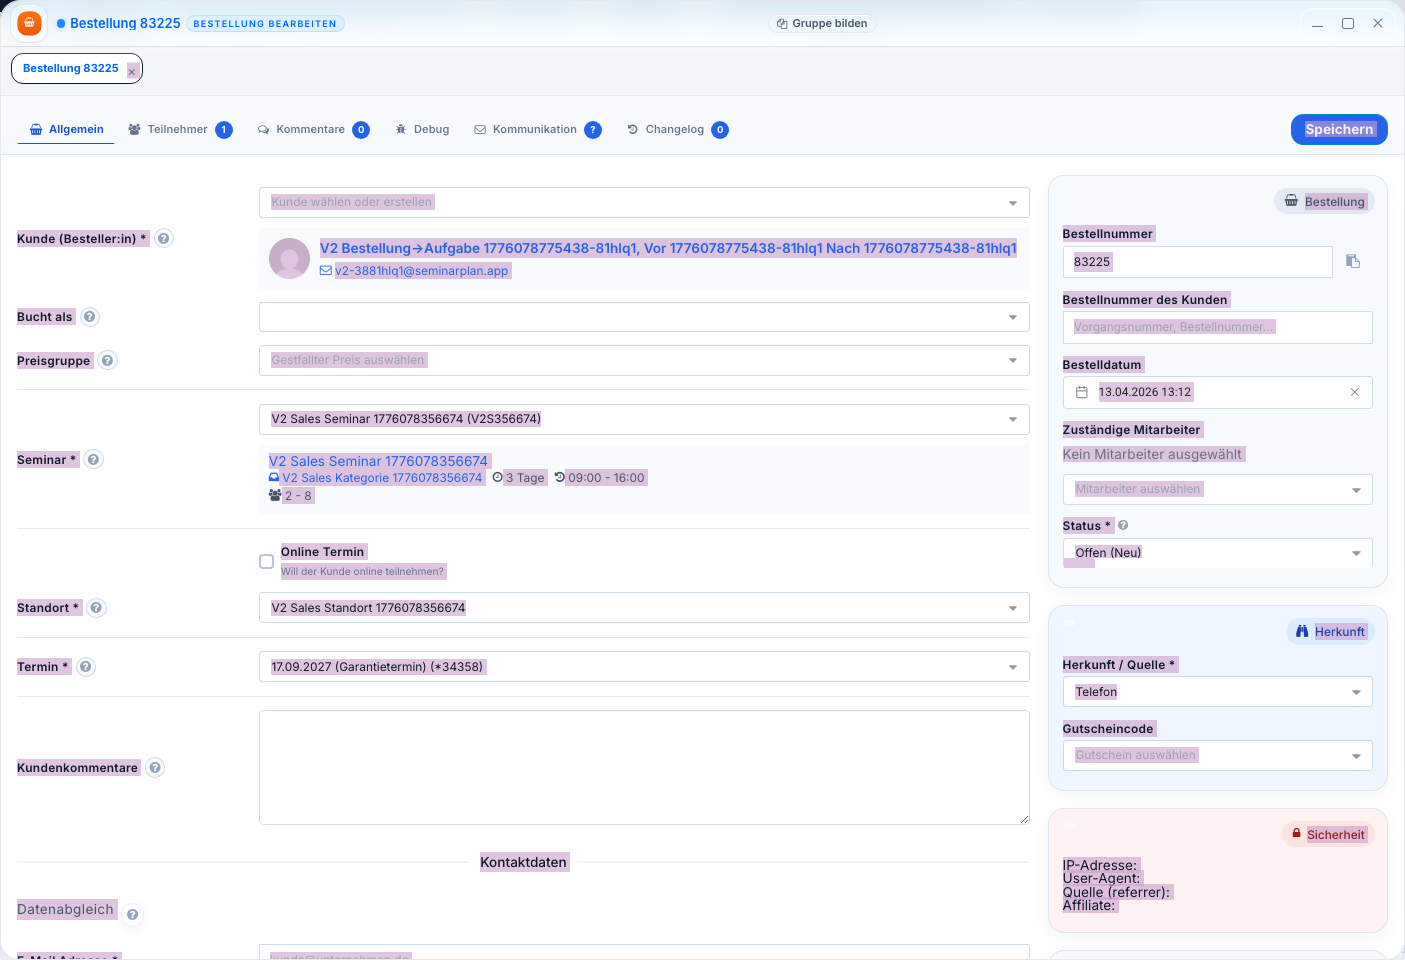Click into the Kundenkommentare text area
The height and width of the screenshot is (960, 1405).
643,767
